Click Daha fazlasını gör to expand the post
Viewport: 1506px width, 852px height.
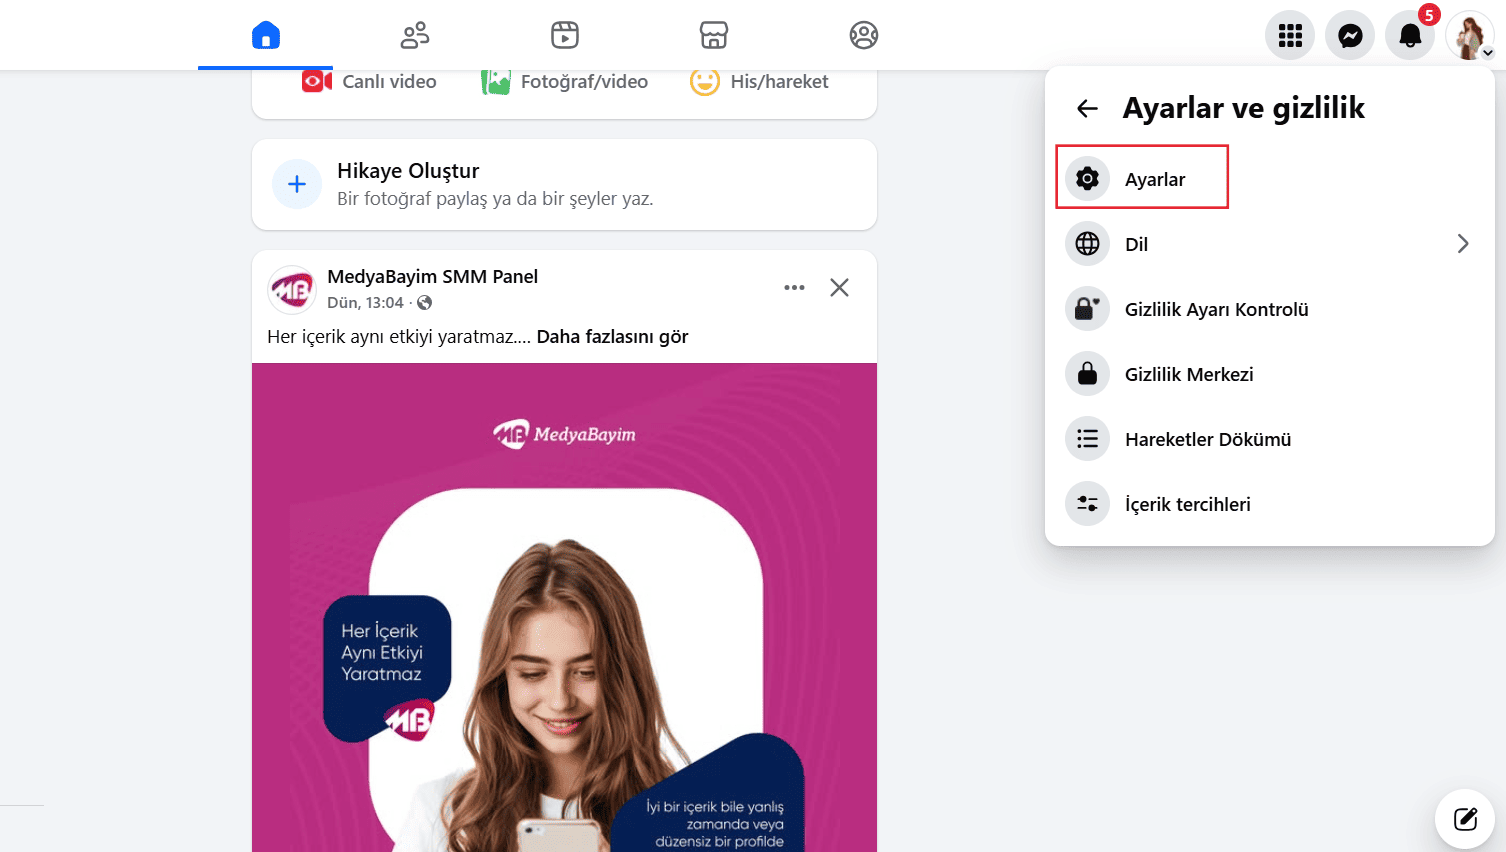coord(612,337)
